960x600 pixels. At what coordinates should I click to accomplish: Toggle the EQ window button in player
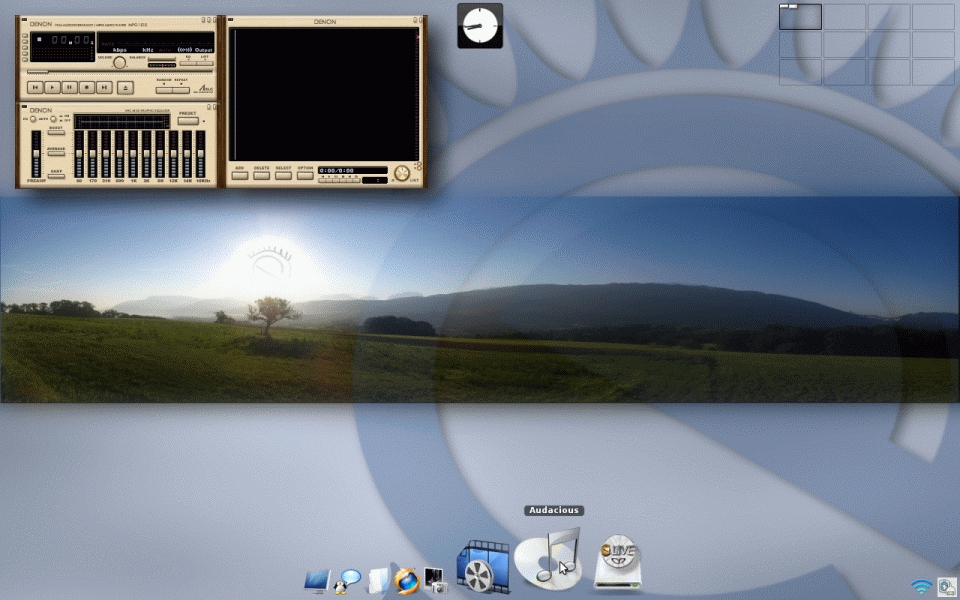coord(188,63)
